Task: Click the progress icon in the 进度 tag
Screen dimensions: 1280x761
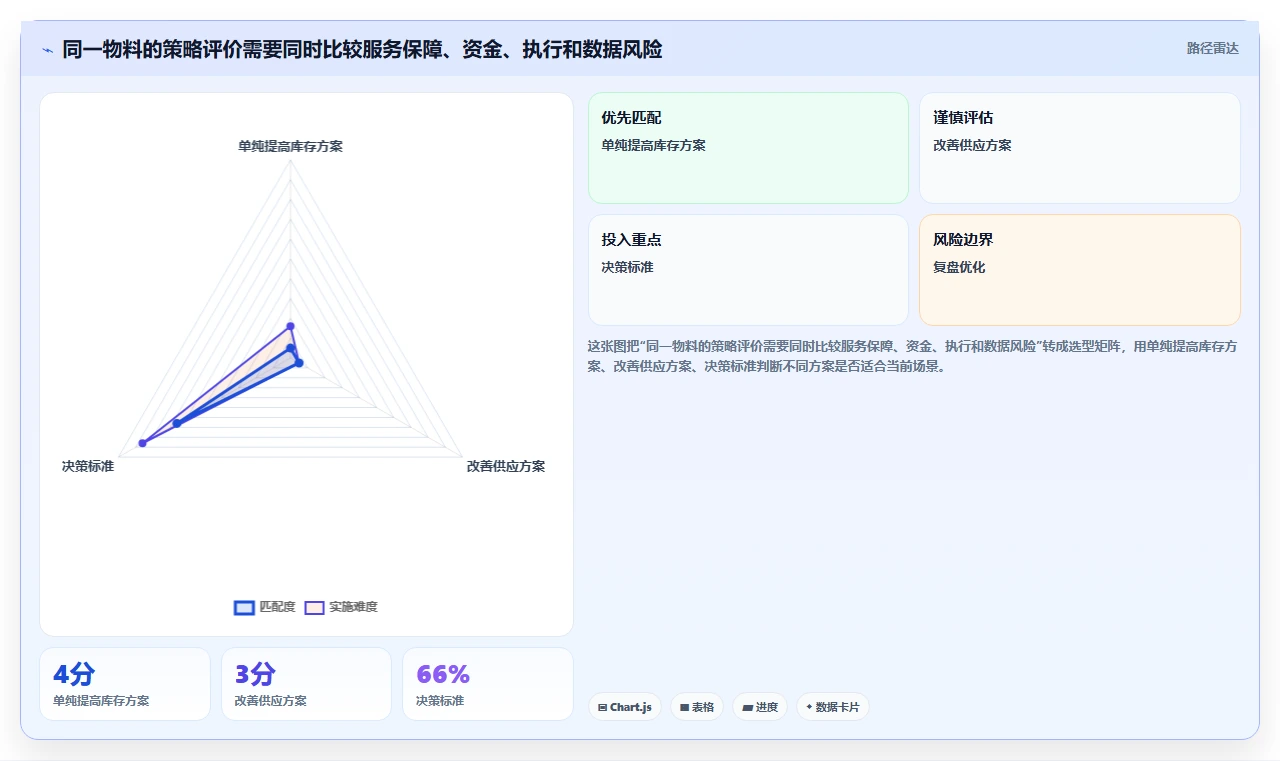Action: (x=747, y=707)
